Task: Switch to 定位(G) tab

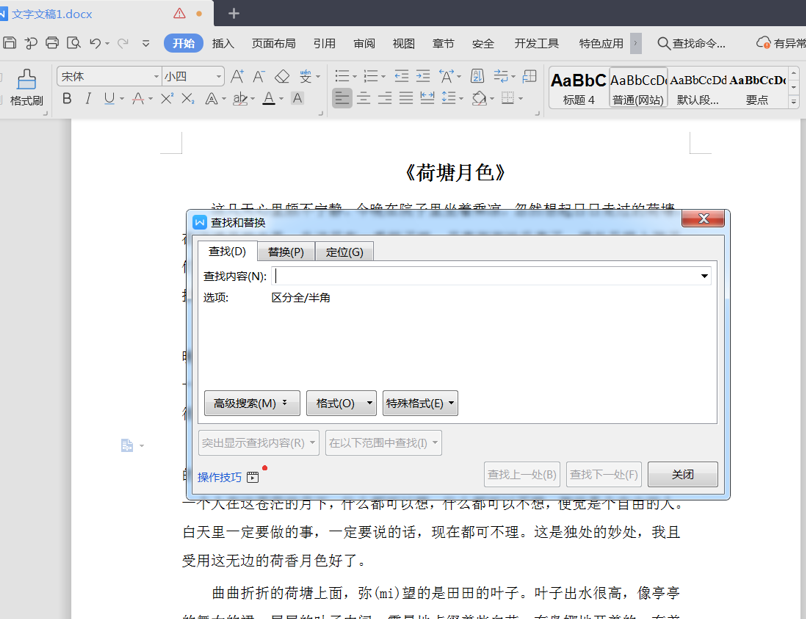Action: [344, 252]
